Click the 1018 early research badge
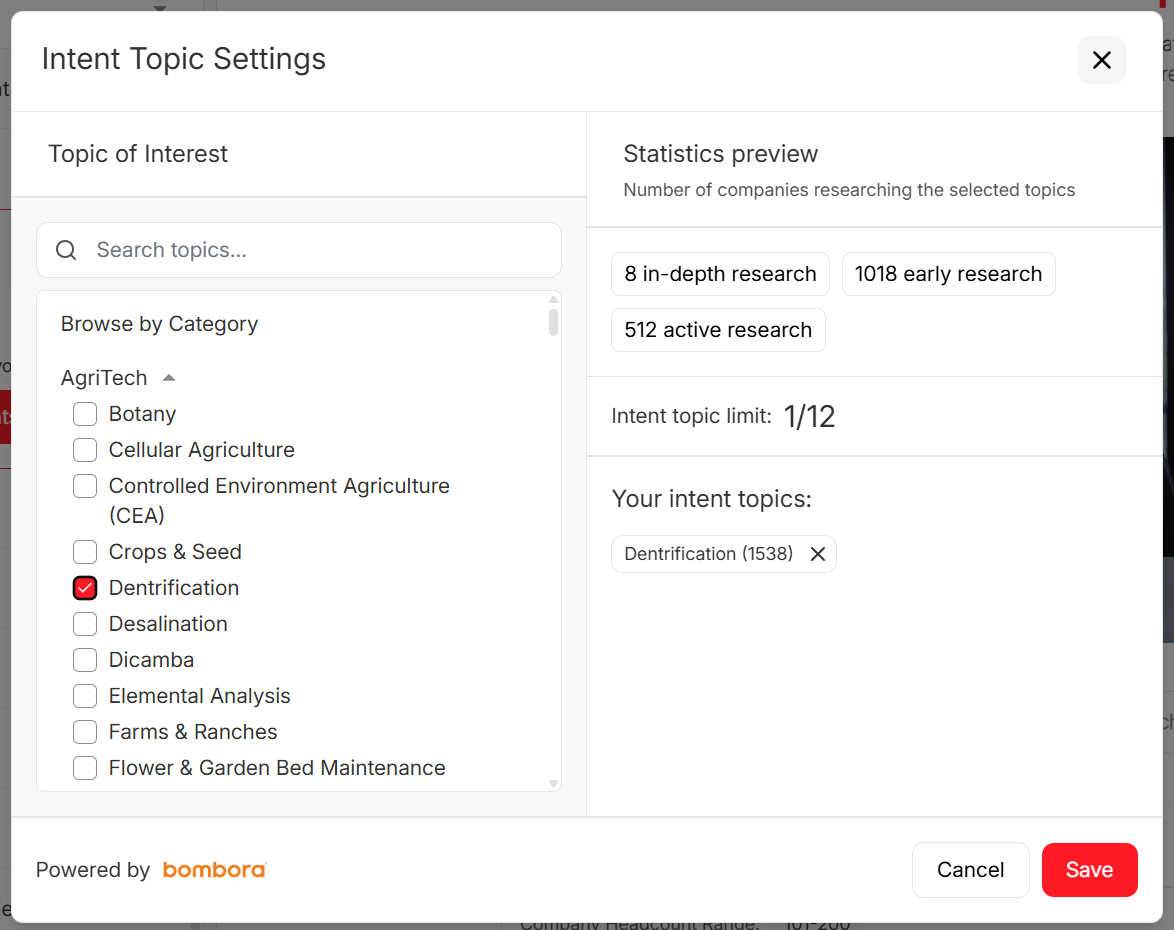1174x930 pixels. point(948,274)
